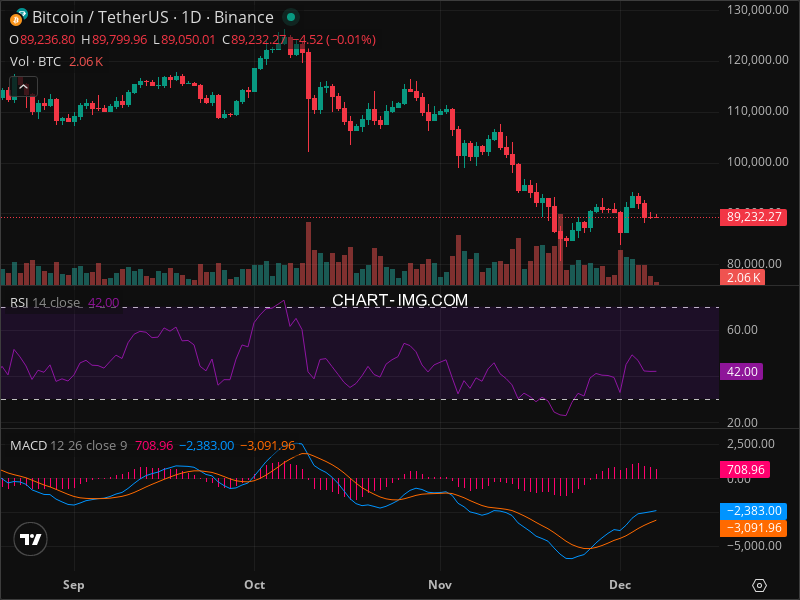
Task: Select the Vol · BTC indicator label
Action: pos(36,61)
